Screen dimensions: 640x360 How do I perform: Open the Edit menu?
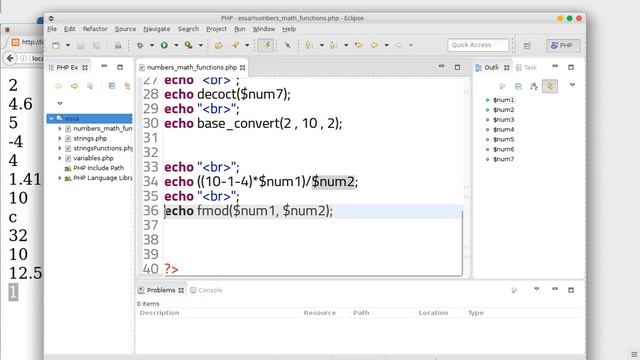coord(69,29)
